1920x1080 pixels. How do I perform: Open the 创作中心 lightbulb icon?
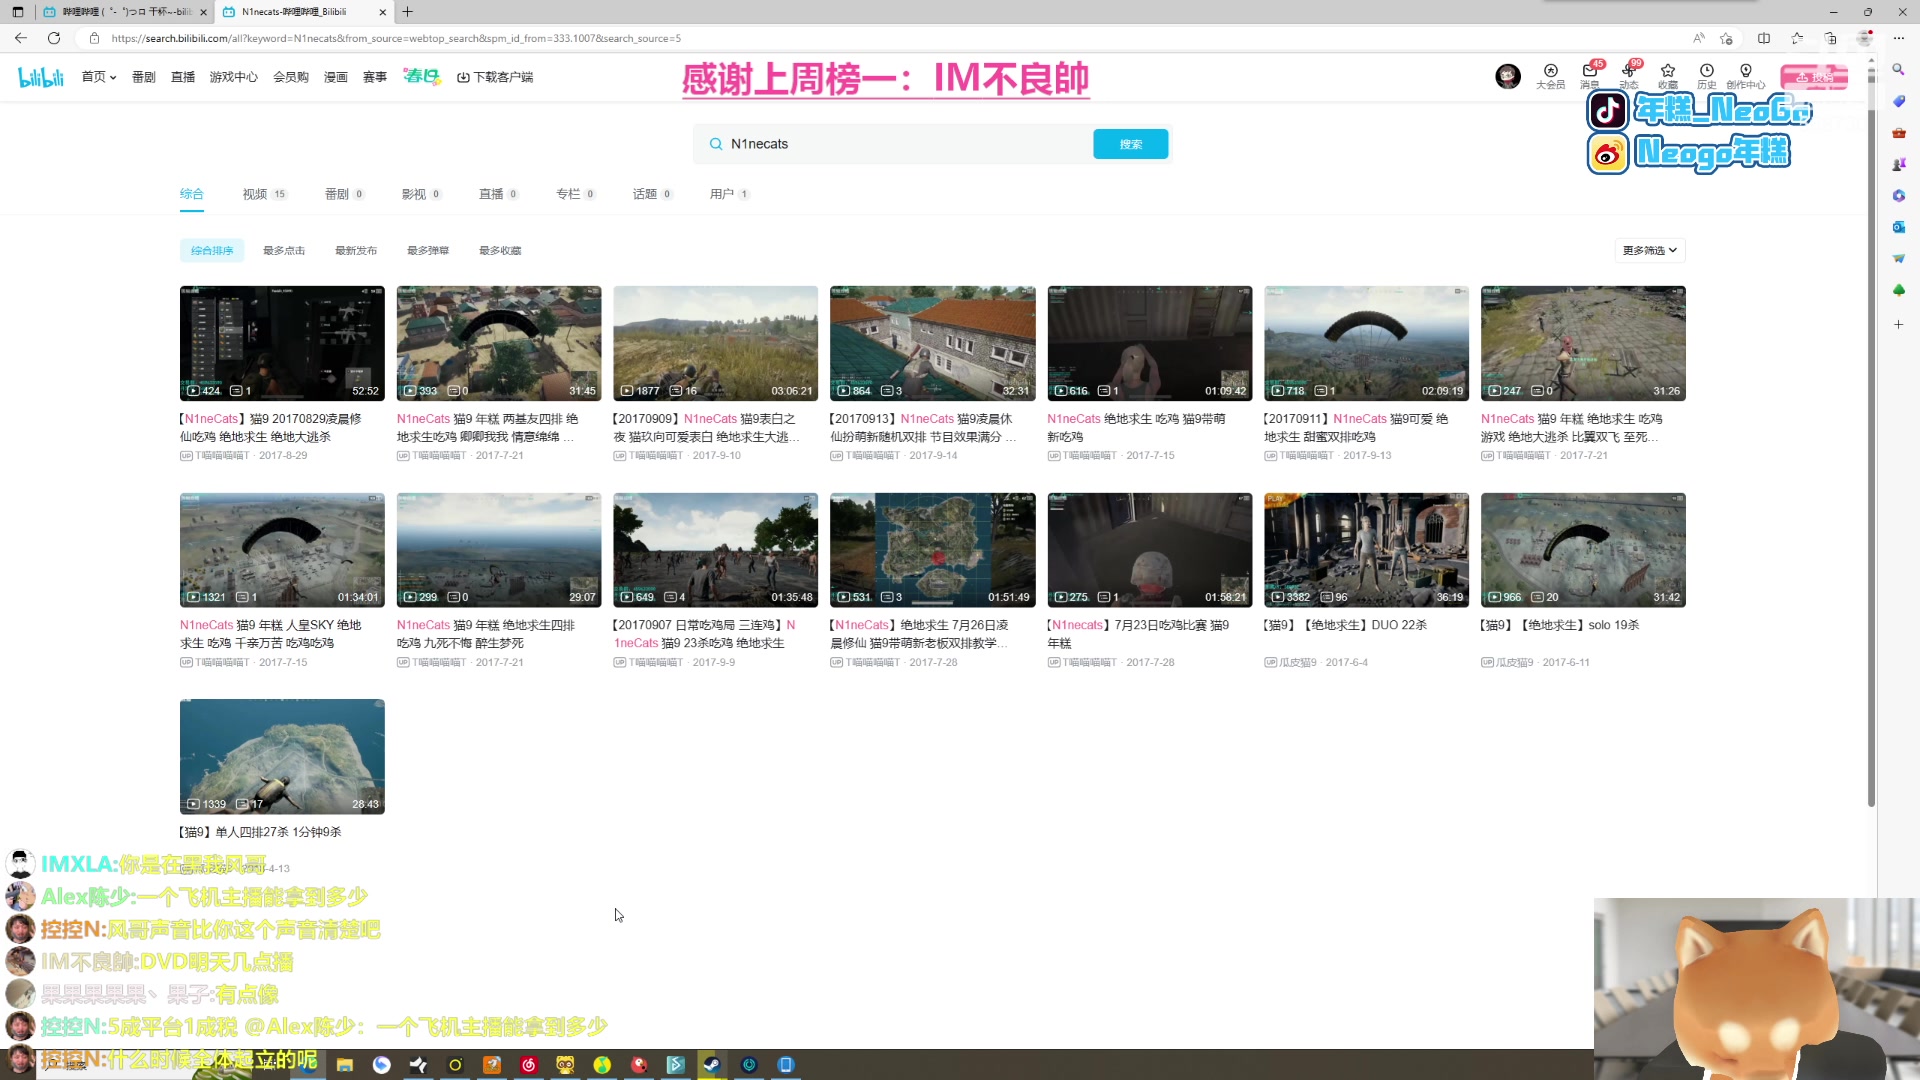[1746, 76]
